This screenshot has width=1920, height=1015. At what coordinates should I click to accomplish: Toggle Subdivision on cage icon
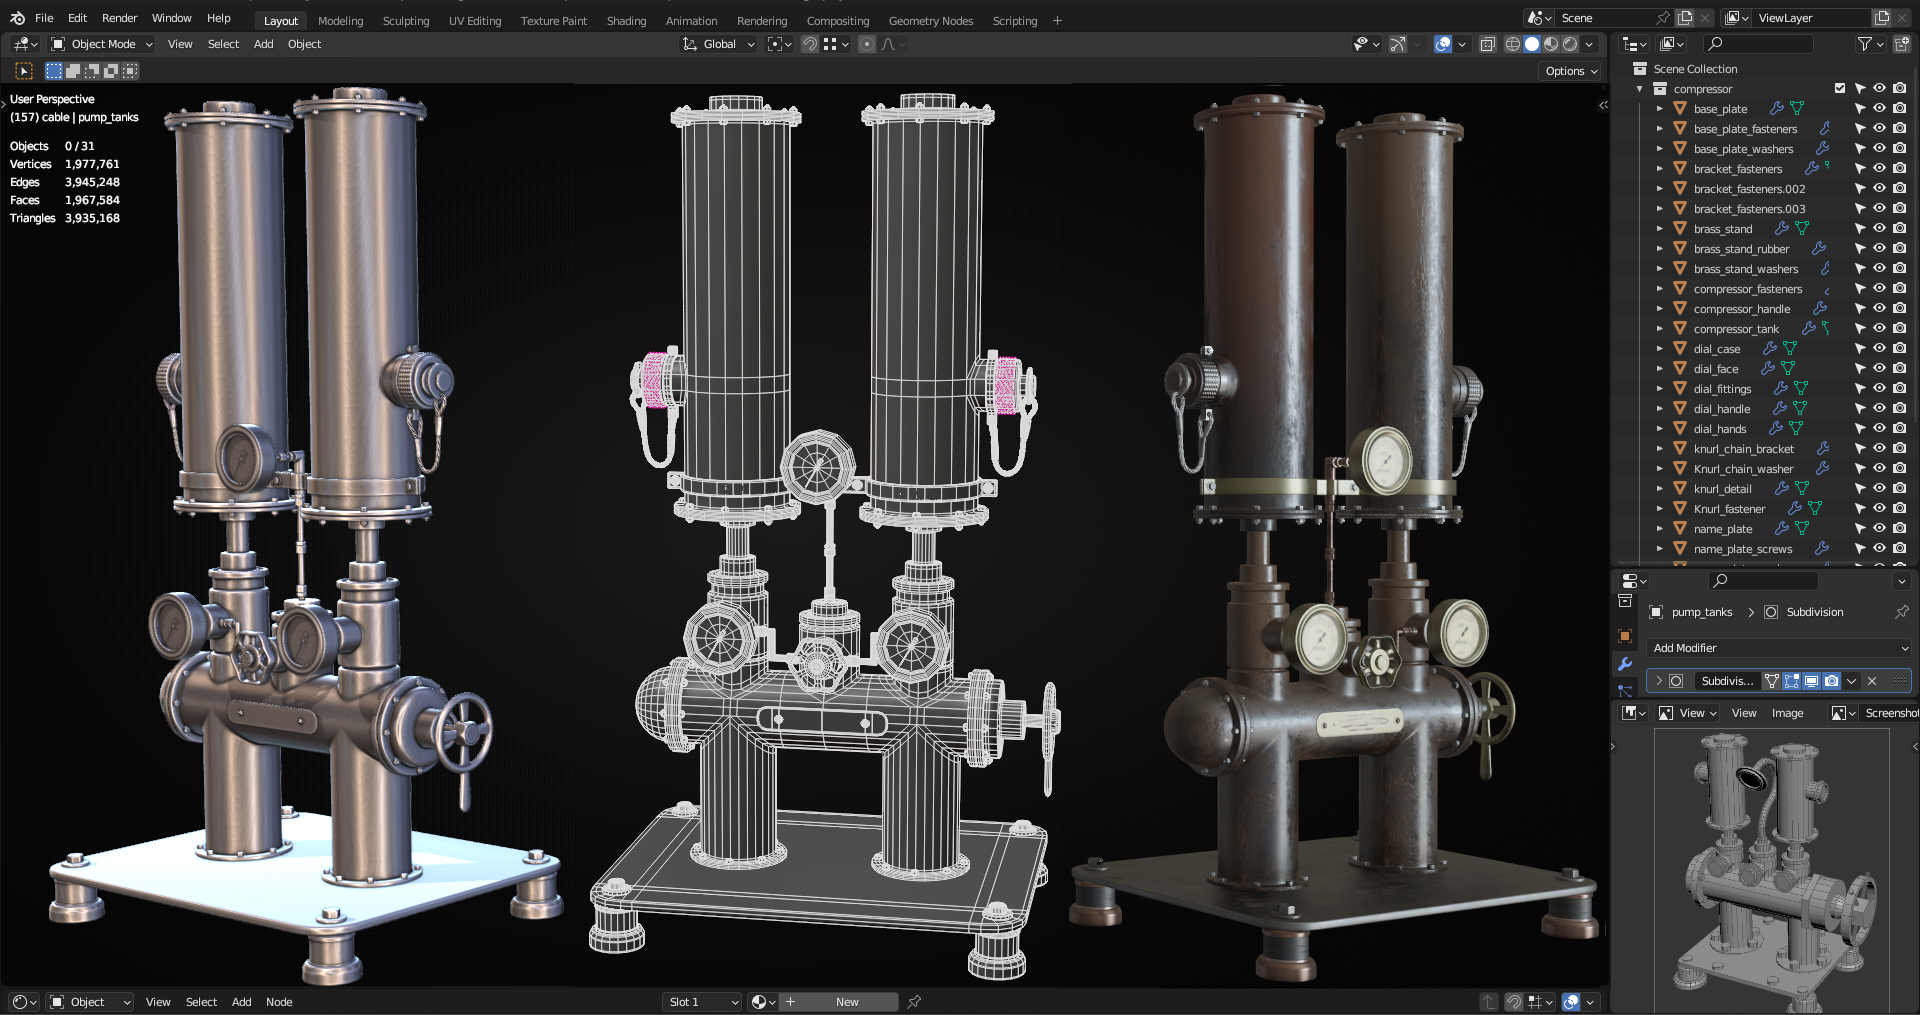click(x=1771, y=681)
